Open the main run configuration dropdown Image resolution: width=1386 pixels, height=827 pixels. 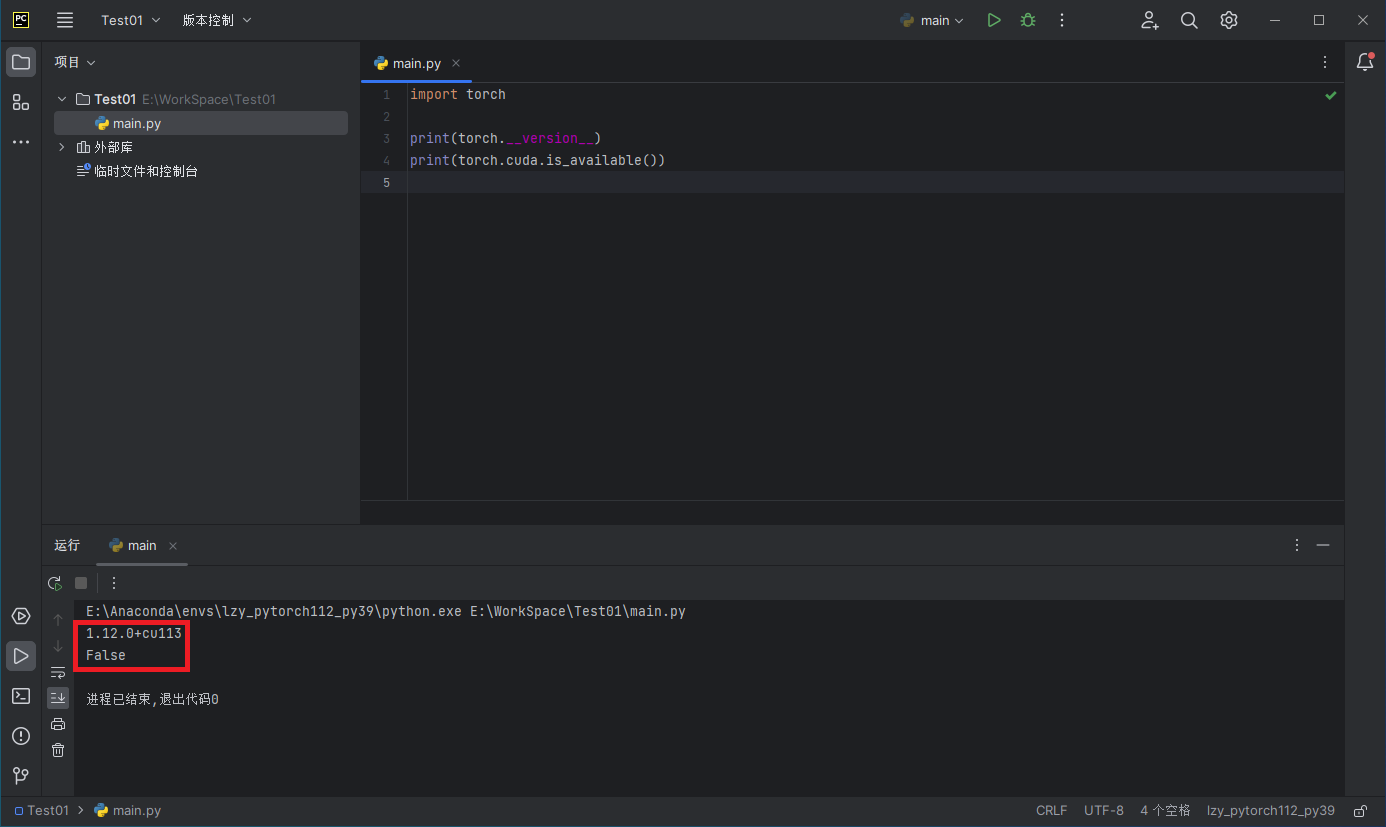(932, 20)
